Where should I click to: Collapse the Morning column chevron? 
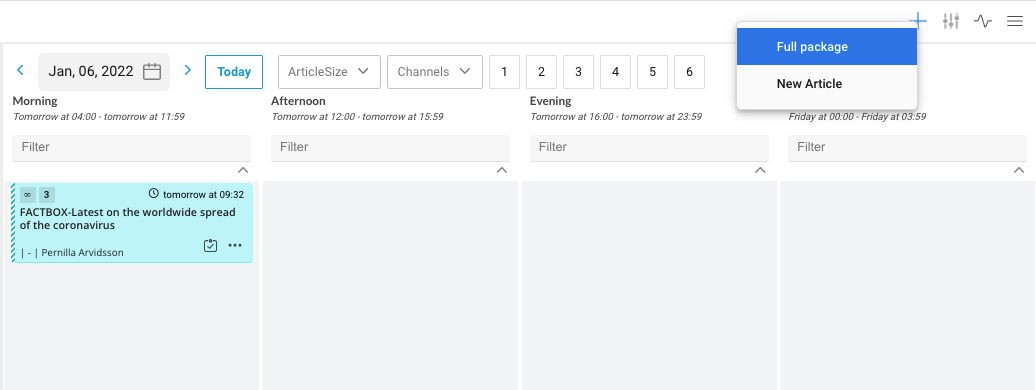[x=243, y=171]
